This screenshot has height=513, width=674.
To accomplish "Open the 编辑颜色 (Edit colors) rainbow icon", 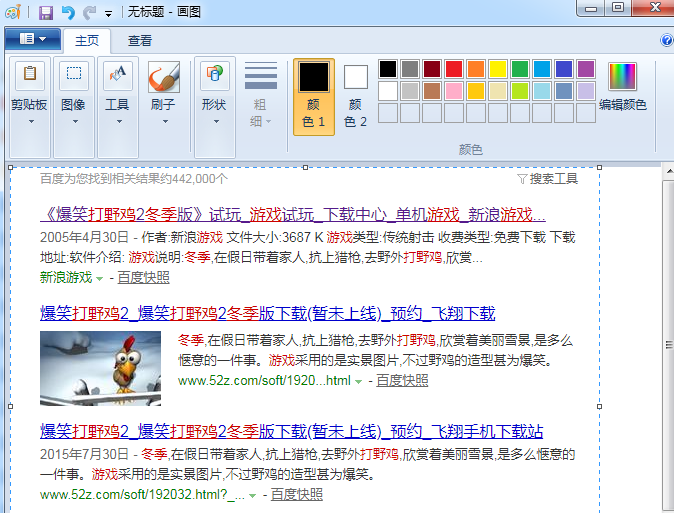I will (622, 77).
